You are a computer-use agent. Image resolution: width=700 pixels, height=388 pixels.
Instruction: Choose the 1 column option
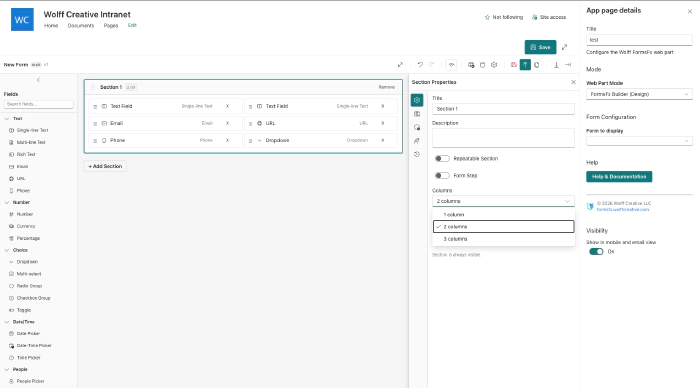pyautogui.click(x=503, y=215)
